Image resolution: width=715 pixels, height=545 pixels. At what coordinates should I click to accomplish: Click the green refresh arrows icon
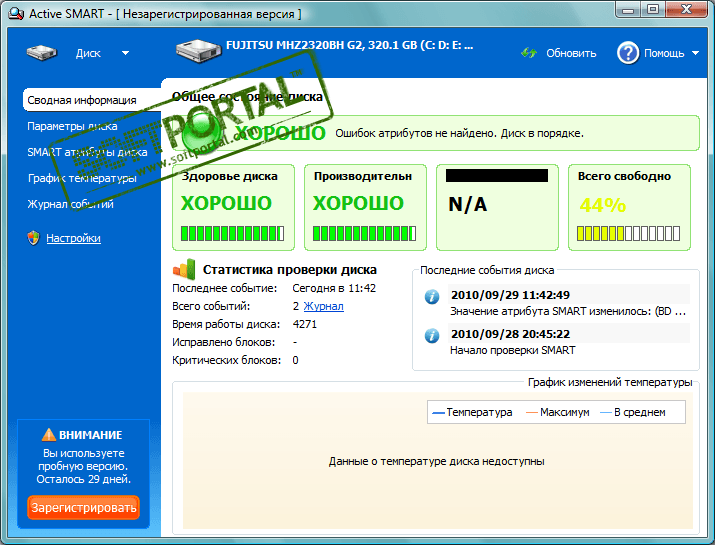(529, 53)
